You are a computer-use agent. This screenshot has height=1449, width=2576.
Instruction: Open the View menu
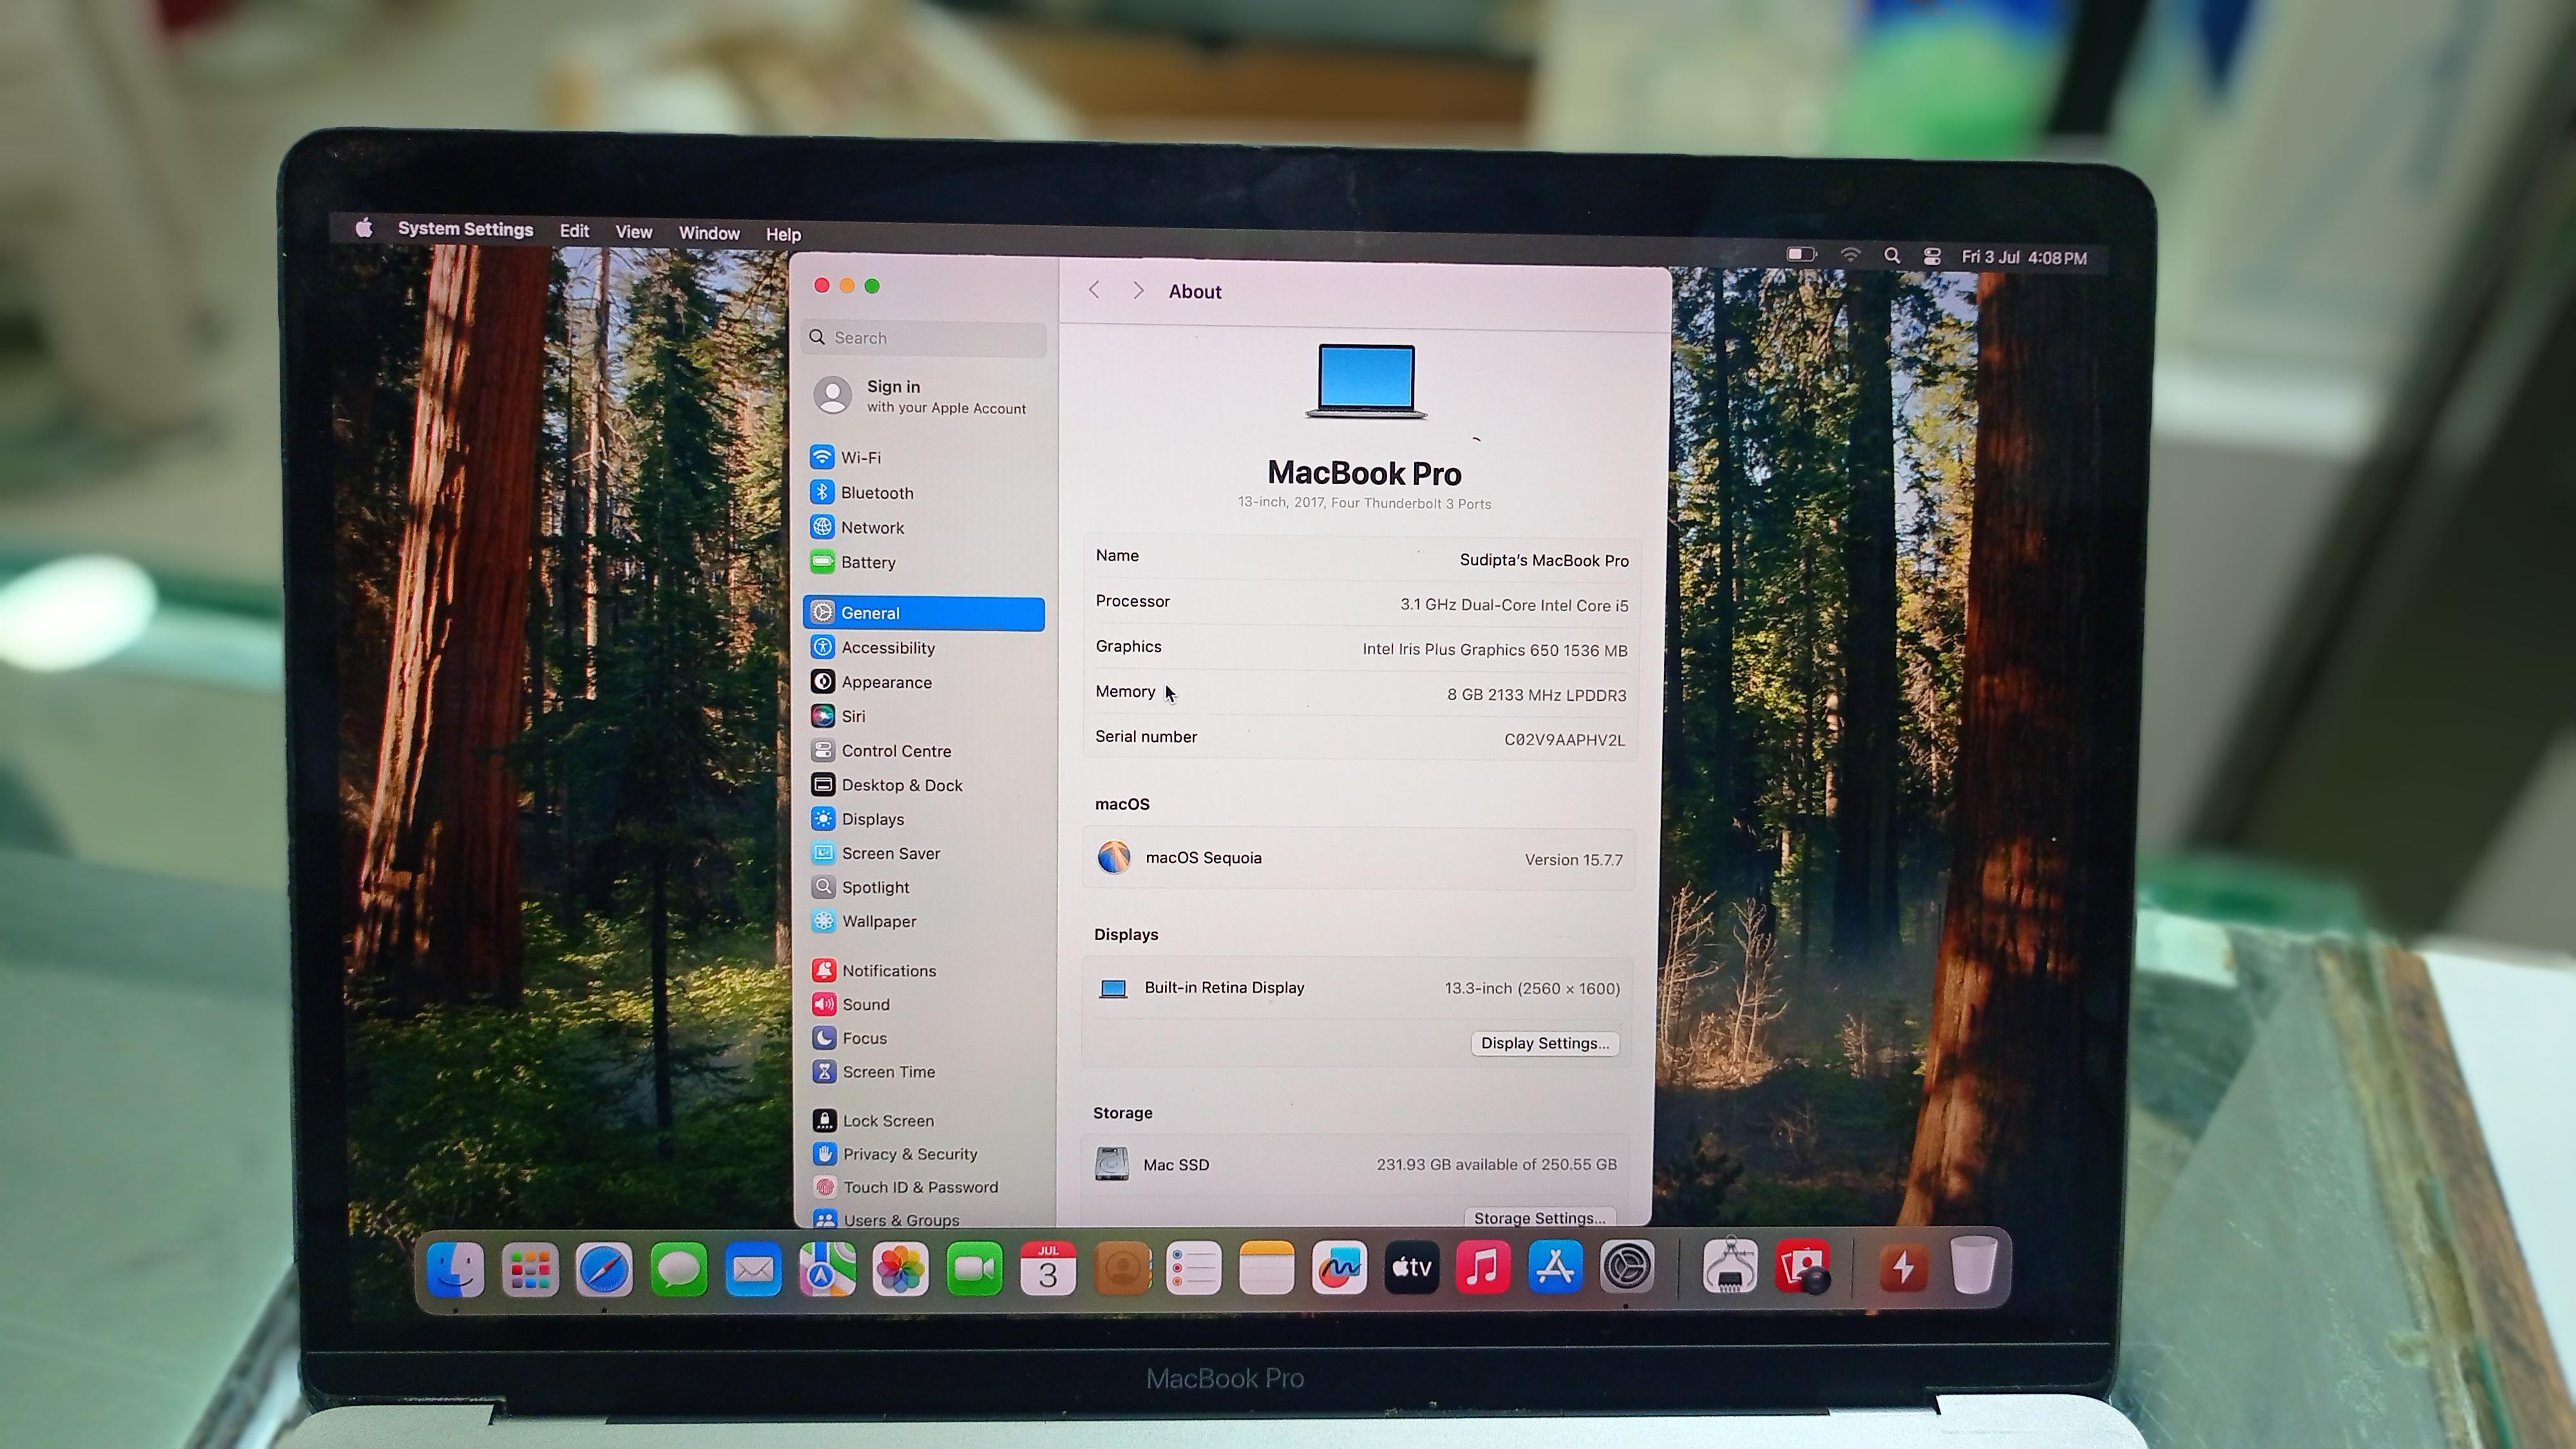point(634,232)
